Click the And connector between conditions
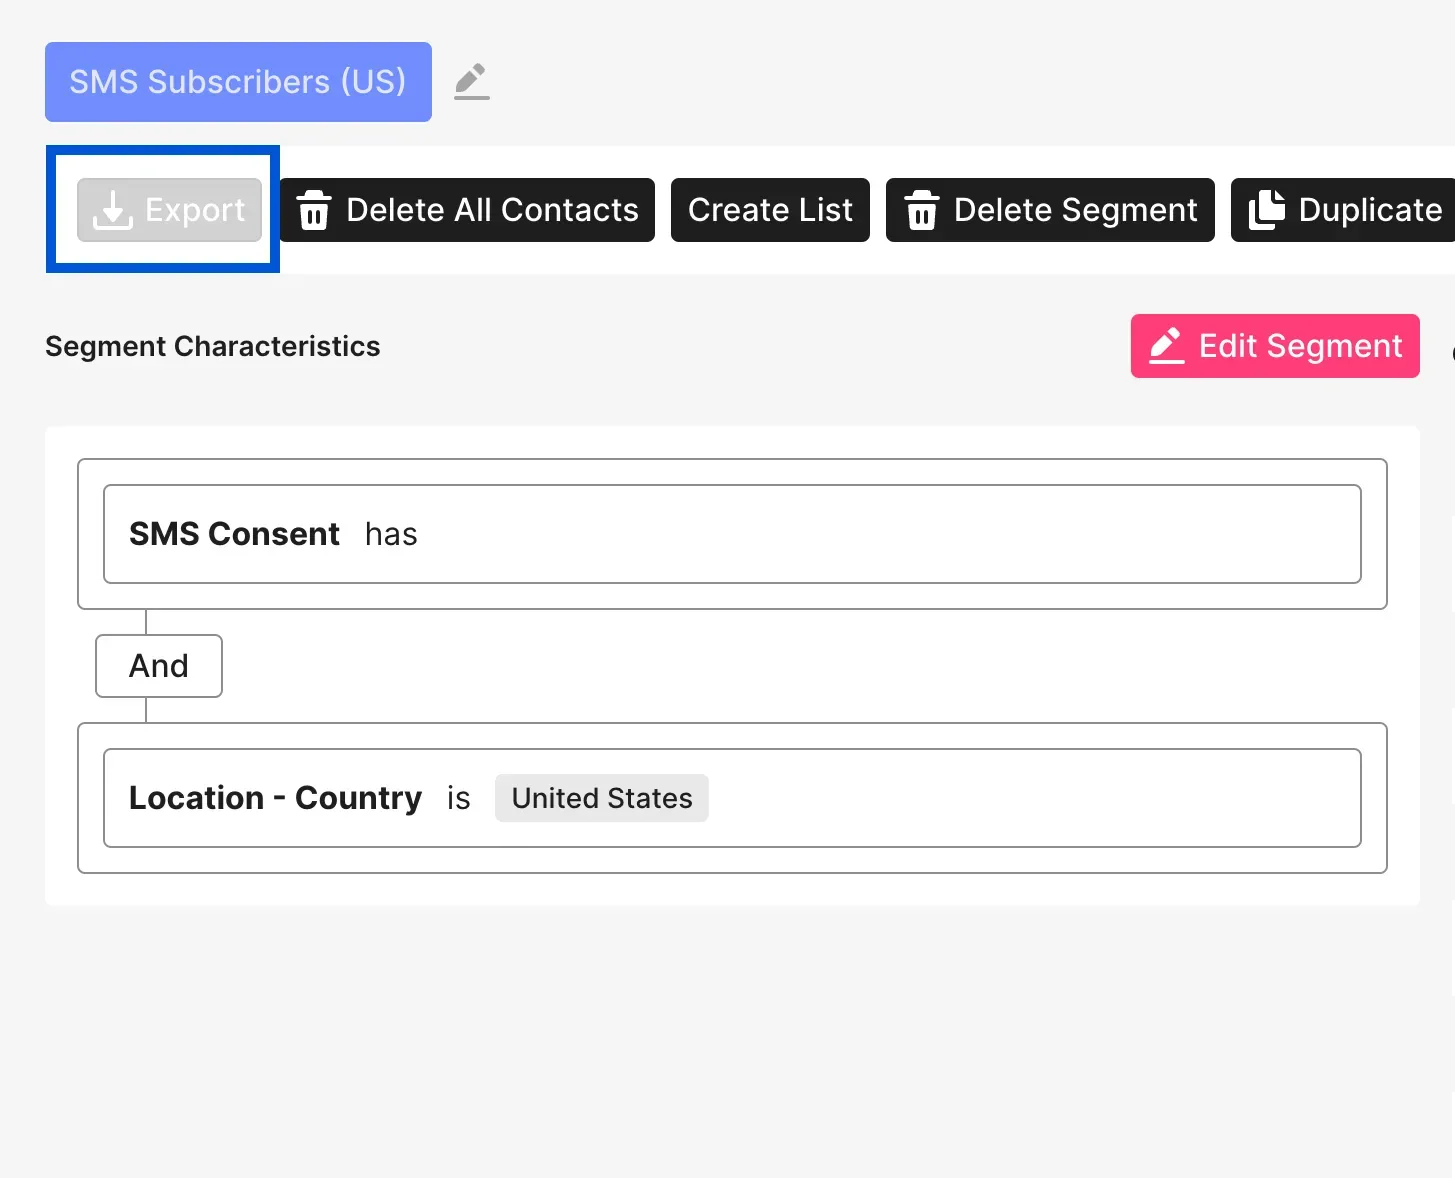This screenshot has height=1178, width=1455. point(159,666)
